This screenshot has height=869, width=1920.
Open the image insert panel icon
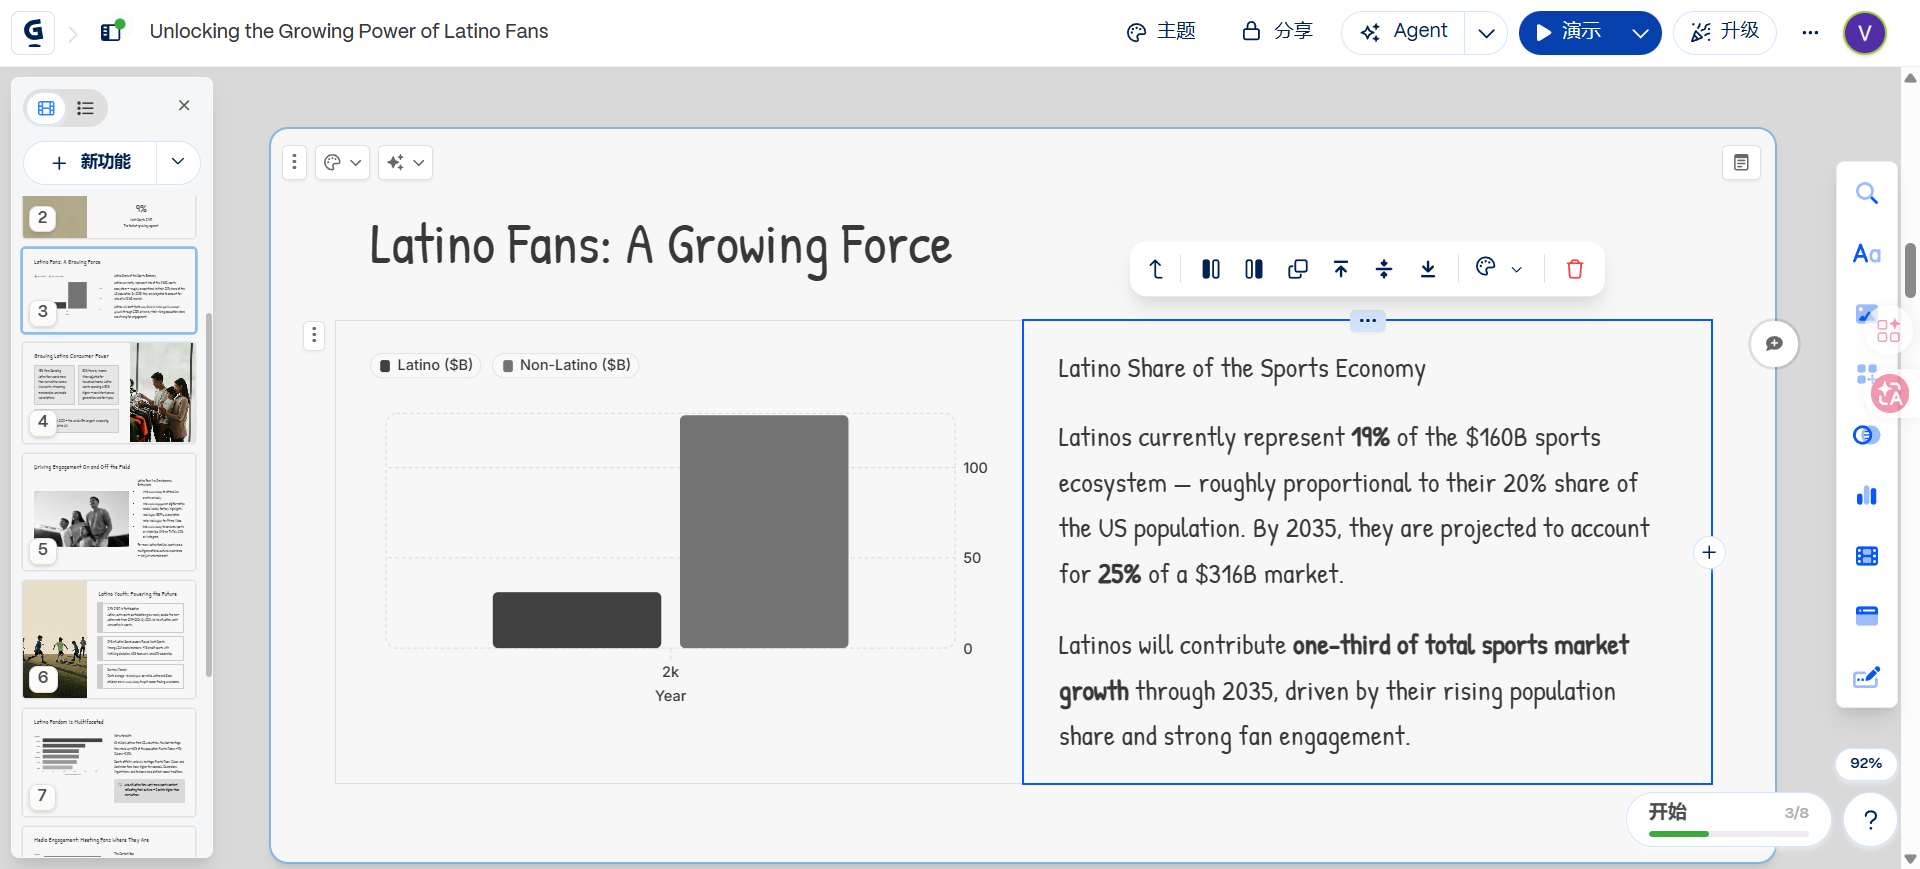tap(1865, 315)
